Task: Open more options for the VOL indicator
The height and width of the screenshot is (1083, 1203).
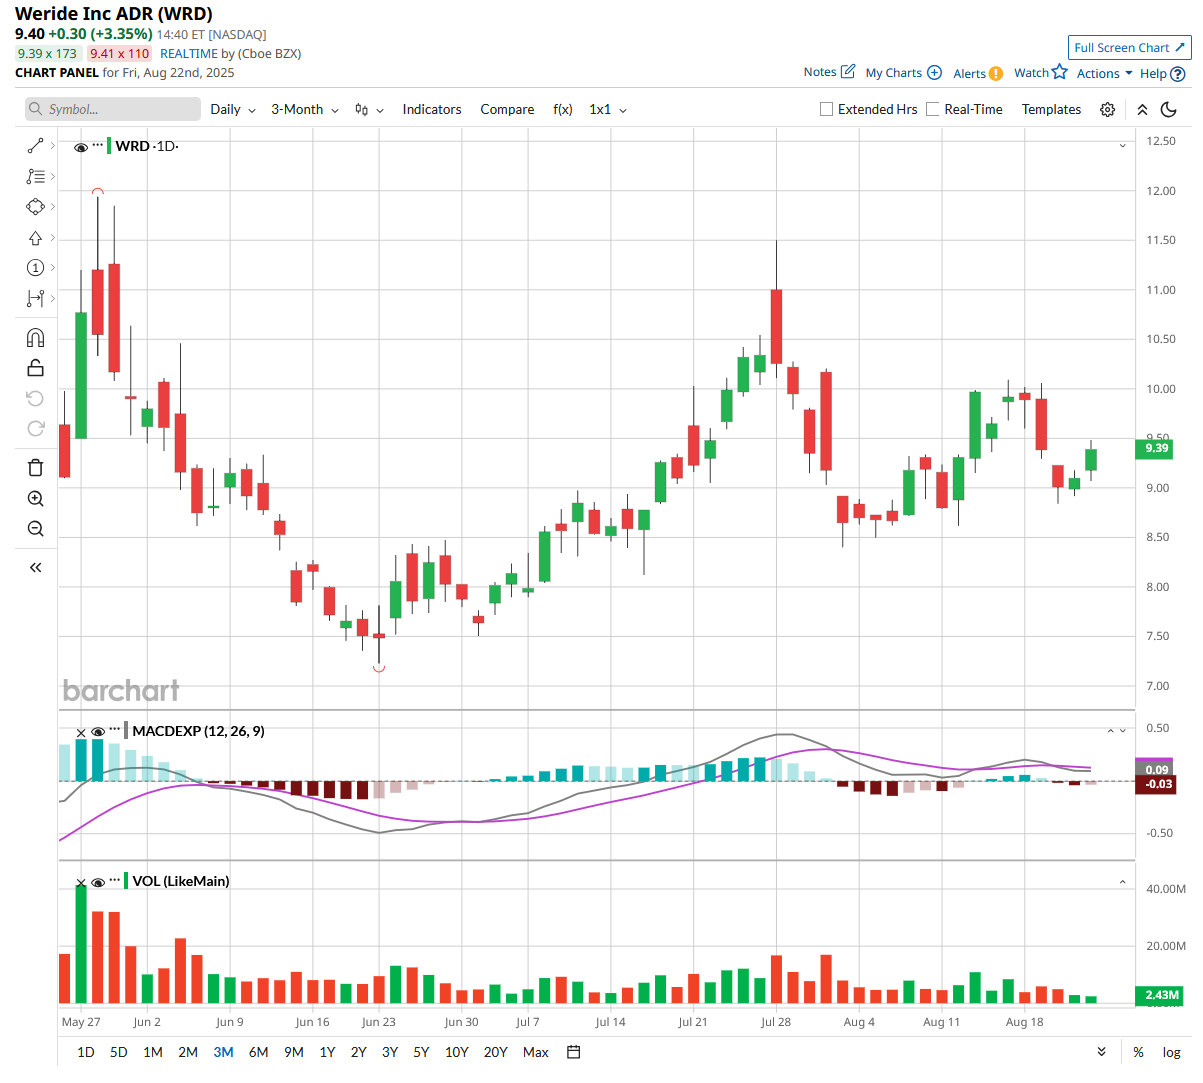Action: pyautogui.click(x=115, y=881)
